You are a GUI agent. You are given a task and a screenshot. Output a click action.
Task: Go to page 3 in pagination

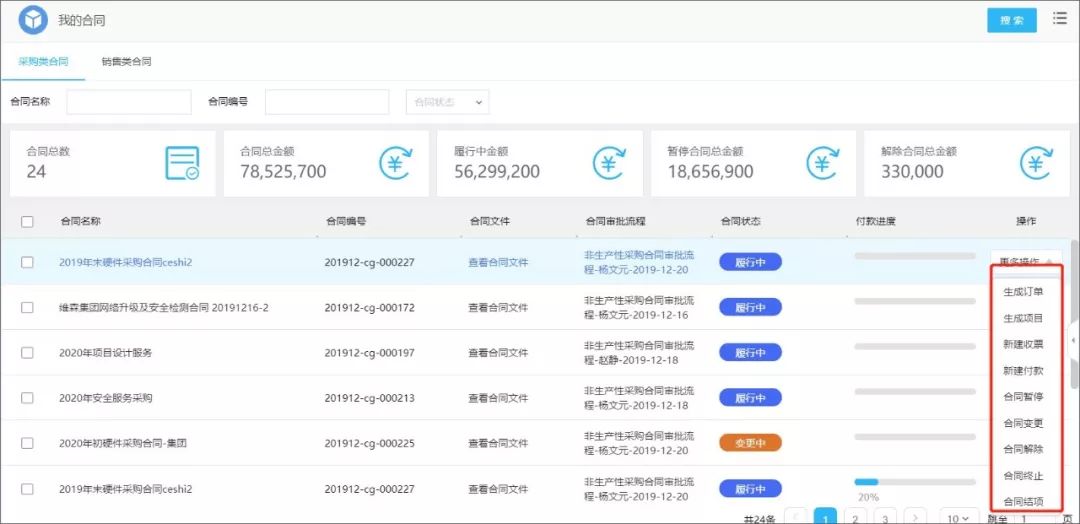click(x=885, y=518)
